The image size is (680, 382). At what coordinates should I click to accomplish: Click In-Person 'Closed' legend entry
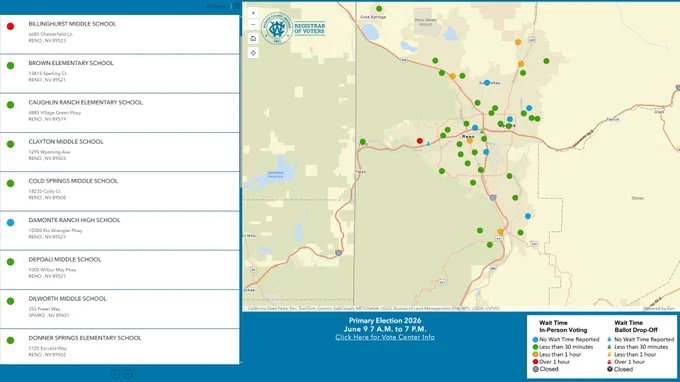(x=546, y=369)
